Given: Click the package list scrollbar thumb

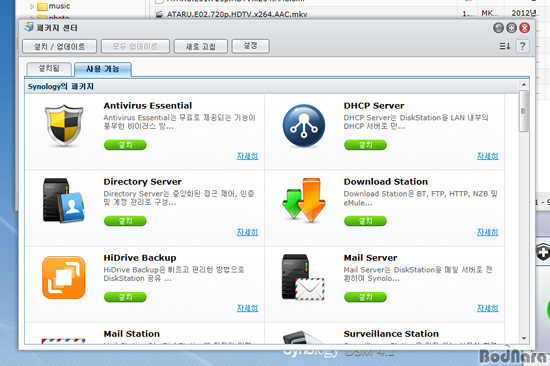Looking at the screenshot, I should (x=524, y=111).
